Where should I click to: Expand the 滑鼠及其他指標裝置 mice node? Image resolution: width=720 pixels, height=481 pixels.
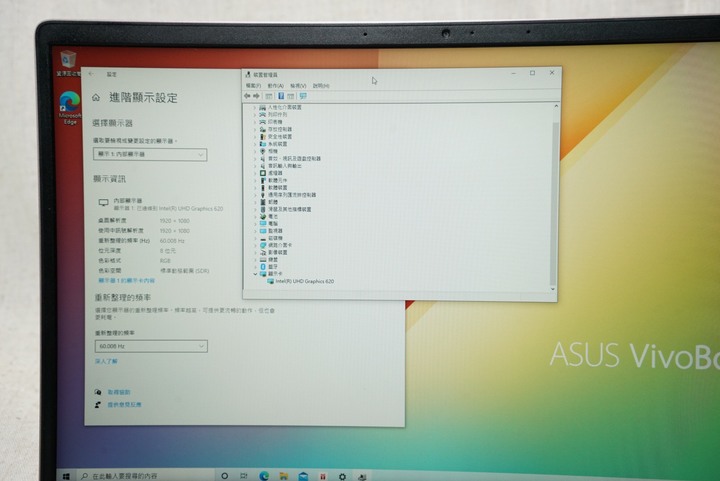[255, 209]
